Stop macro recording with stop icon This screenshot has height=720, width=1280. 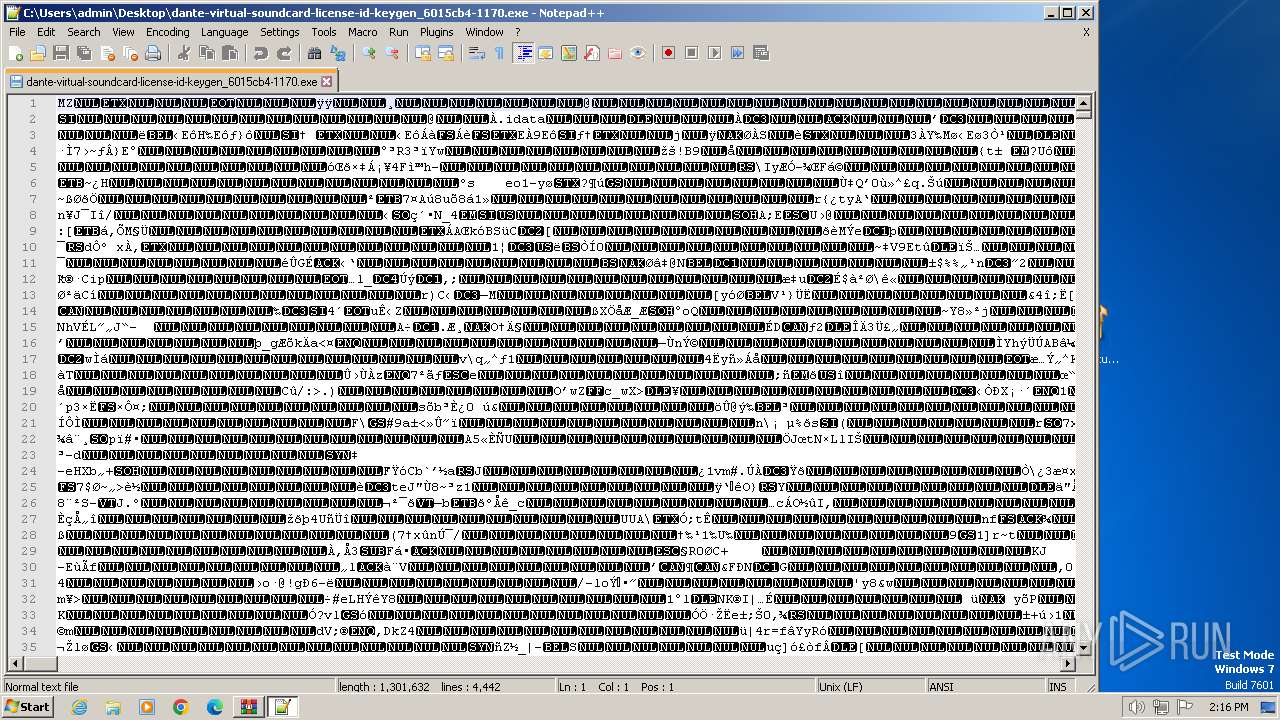coord(691,53)
